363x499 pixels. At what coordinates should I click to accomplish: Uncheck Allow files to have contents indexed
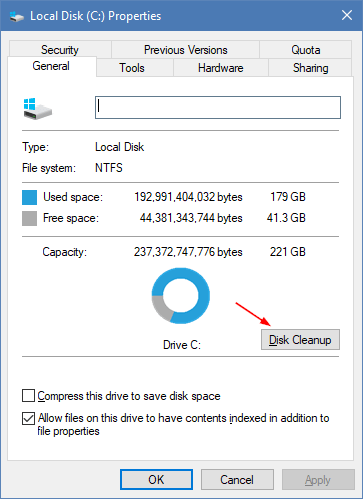(x=28, y=418)
